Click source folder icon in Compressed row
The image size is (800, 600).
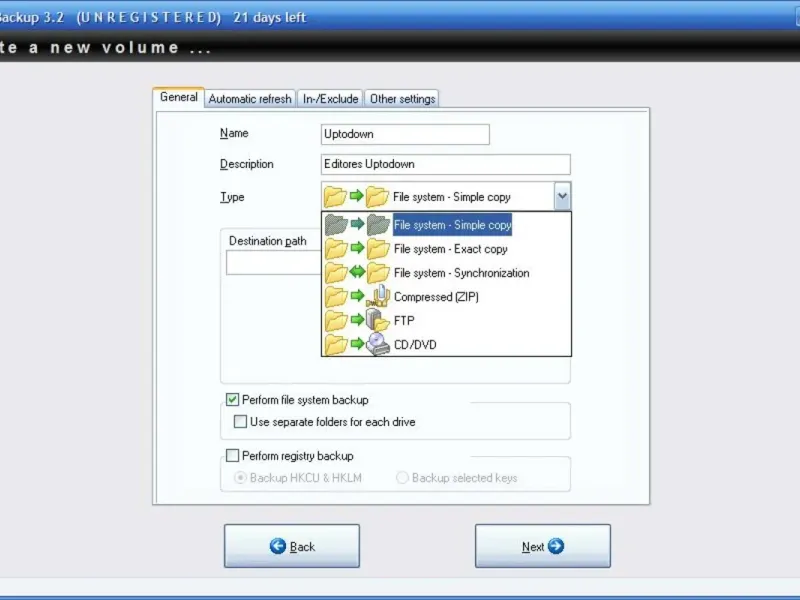(x=336, y=296)
